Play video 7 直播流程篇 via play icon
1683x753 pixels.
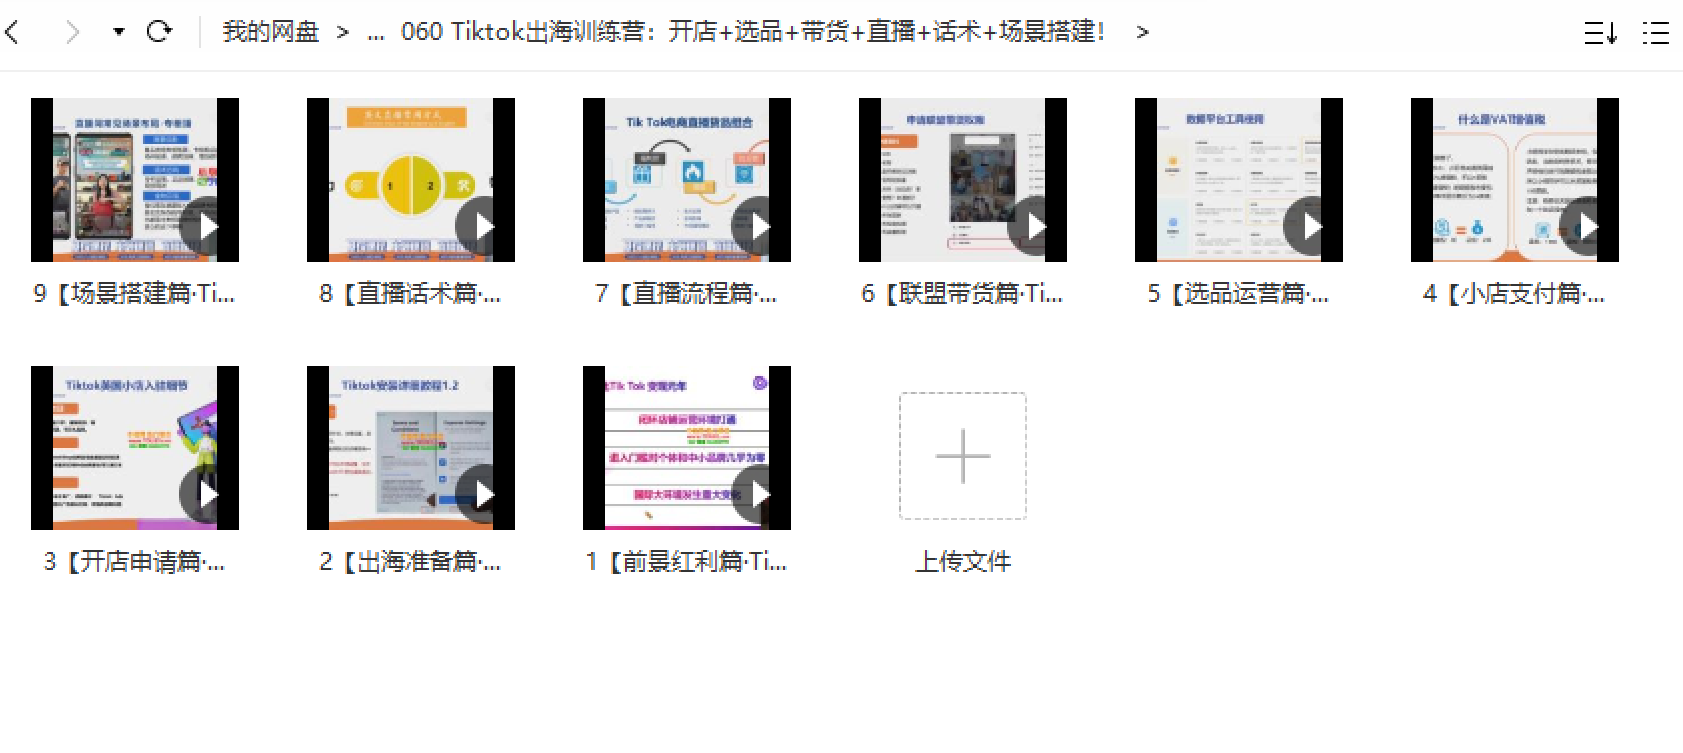(758, 227)
